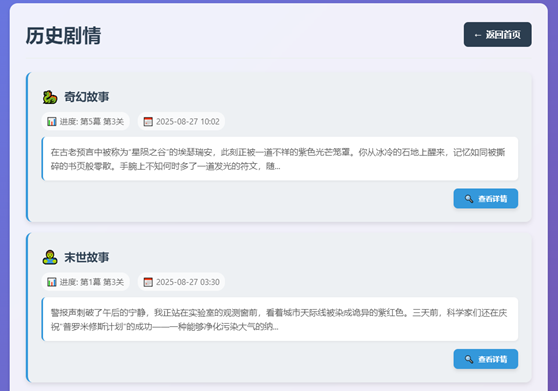
Task: Click the 进度: 第5幕 第3关 badge
Action: 85,122
